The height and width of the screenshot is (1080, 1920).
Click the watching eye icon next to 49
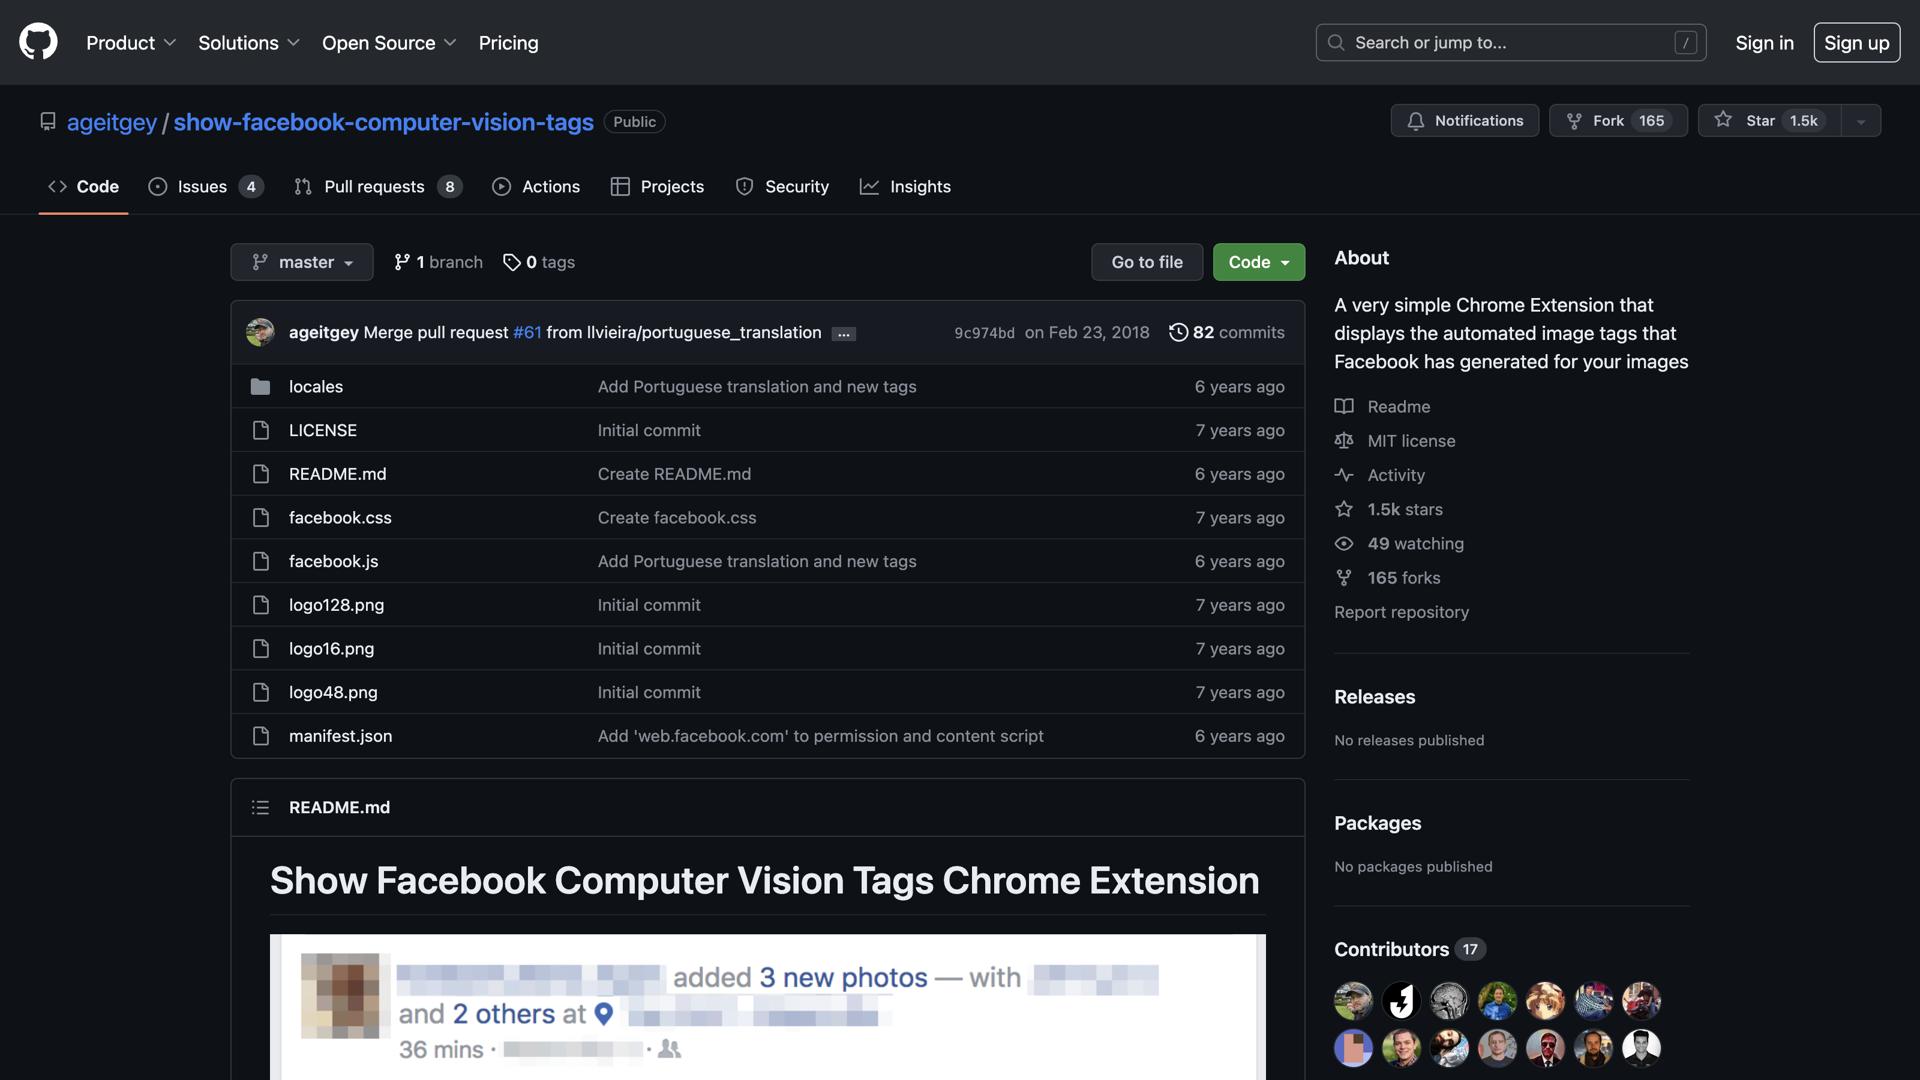[1343, 543]
